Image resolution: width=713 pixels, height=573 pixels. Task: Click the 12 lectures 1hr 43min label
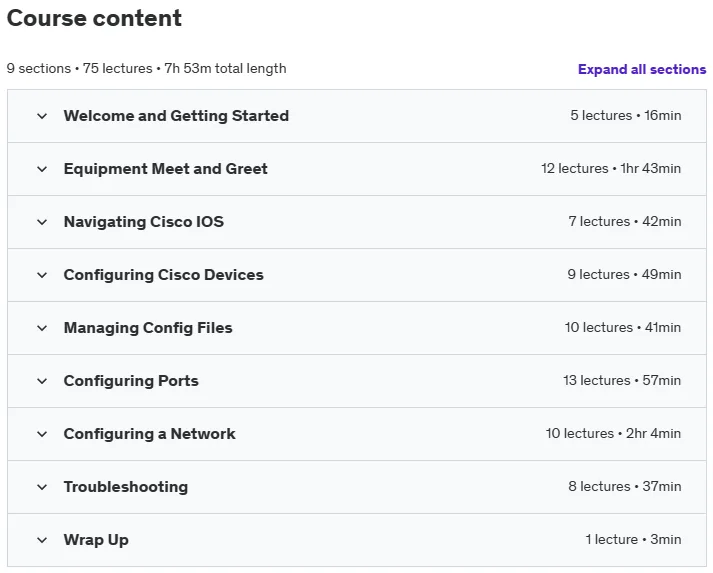point(611,168)
